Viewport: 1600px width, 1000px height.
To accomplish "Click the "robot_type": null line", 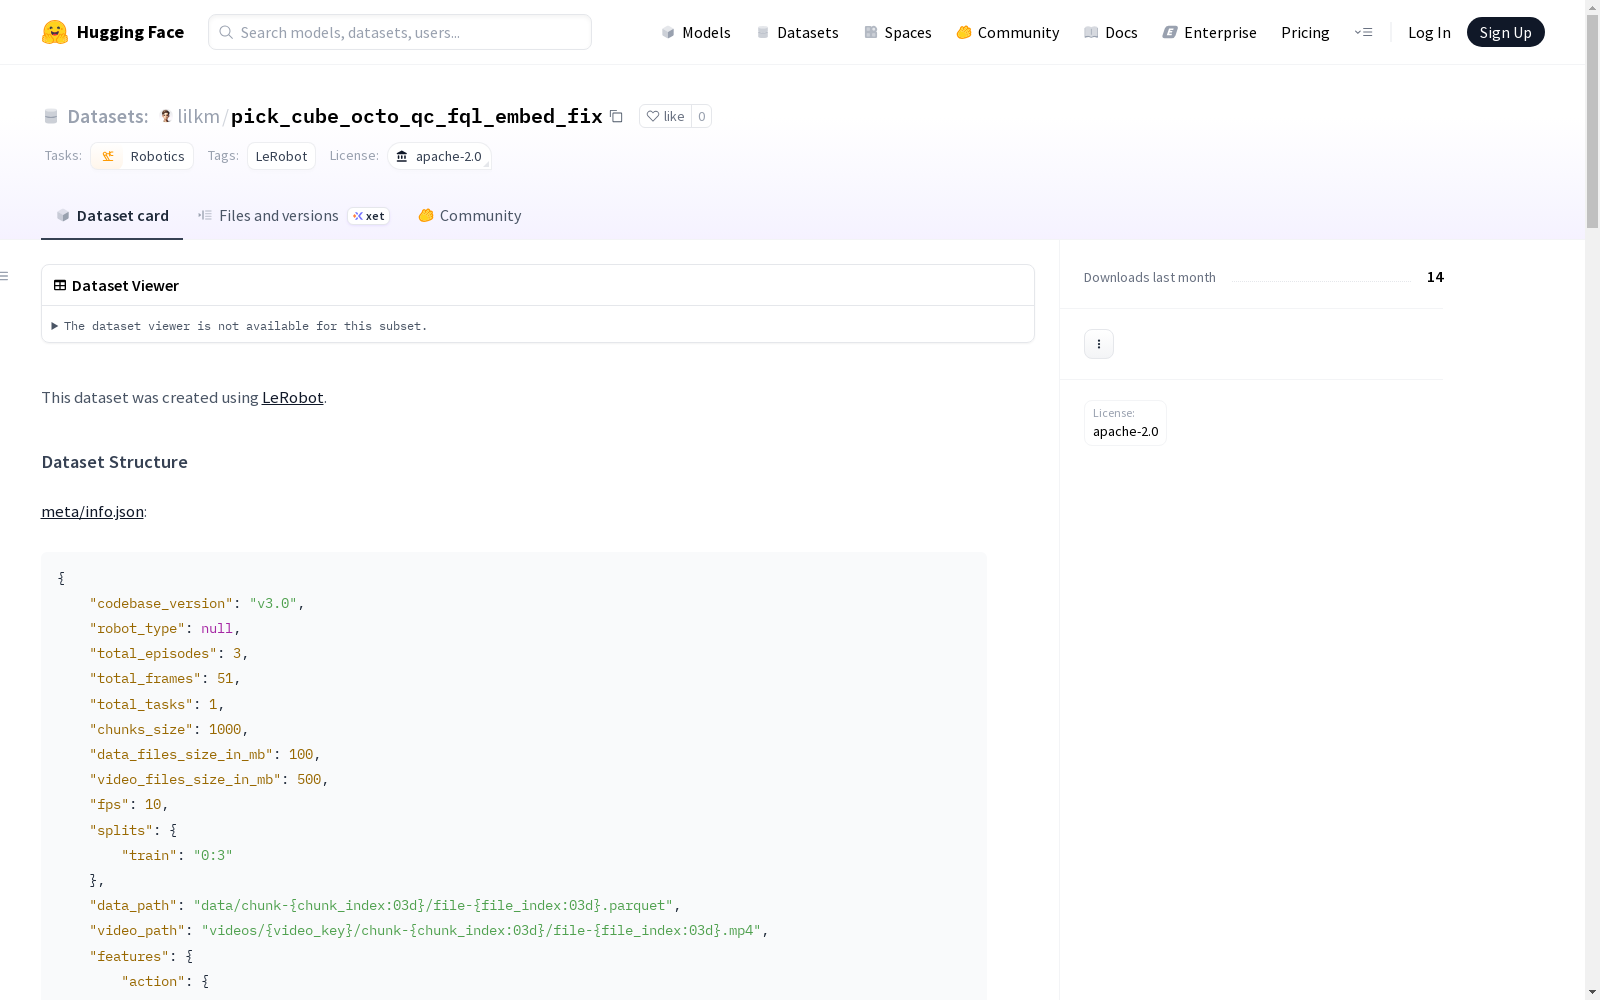I will tap(165, 628).
